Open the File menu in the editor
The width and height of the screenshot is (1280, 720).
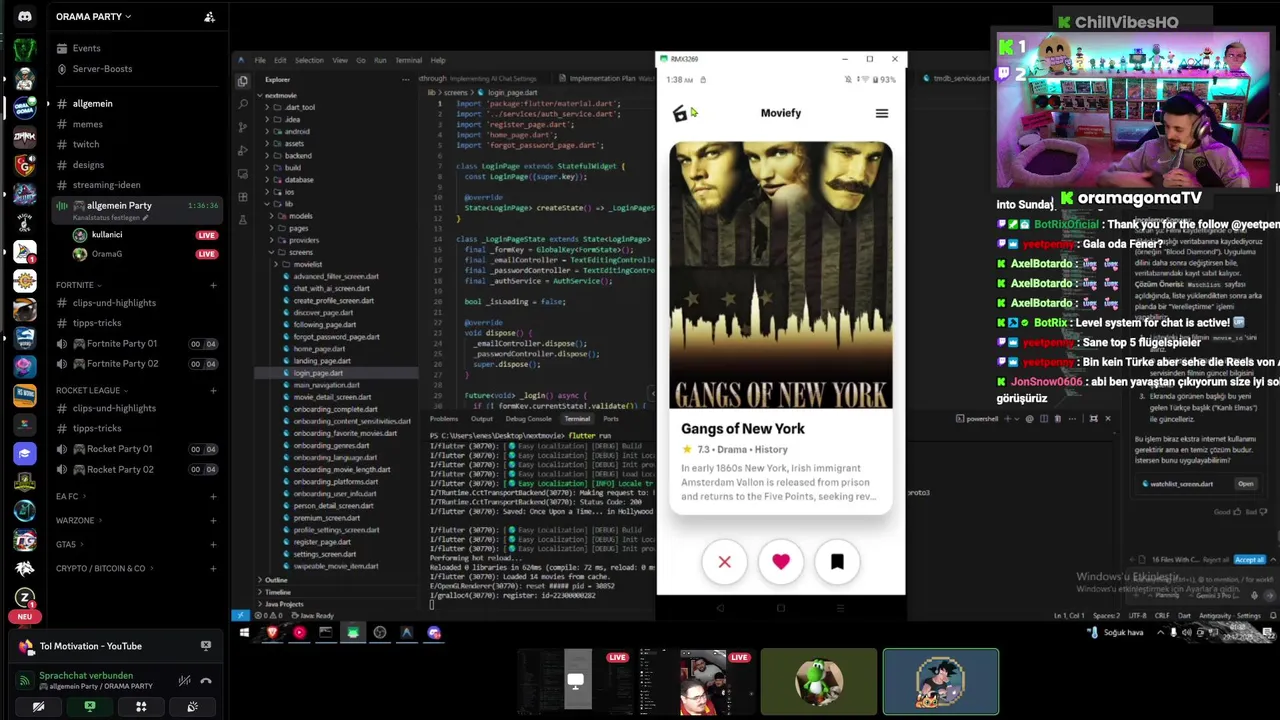point(260,60)
